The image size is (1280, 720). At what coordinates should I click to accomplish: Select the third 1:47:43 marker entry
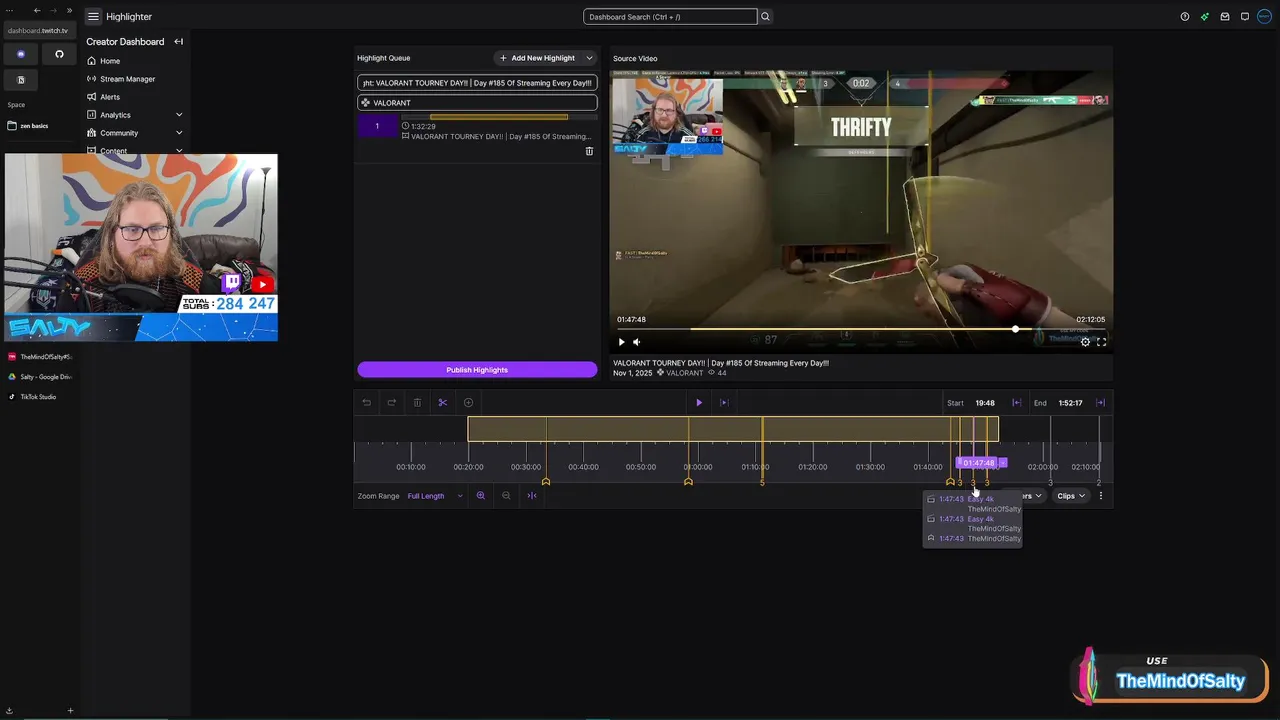click(973, 538)
